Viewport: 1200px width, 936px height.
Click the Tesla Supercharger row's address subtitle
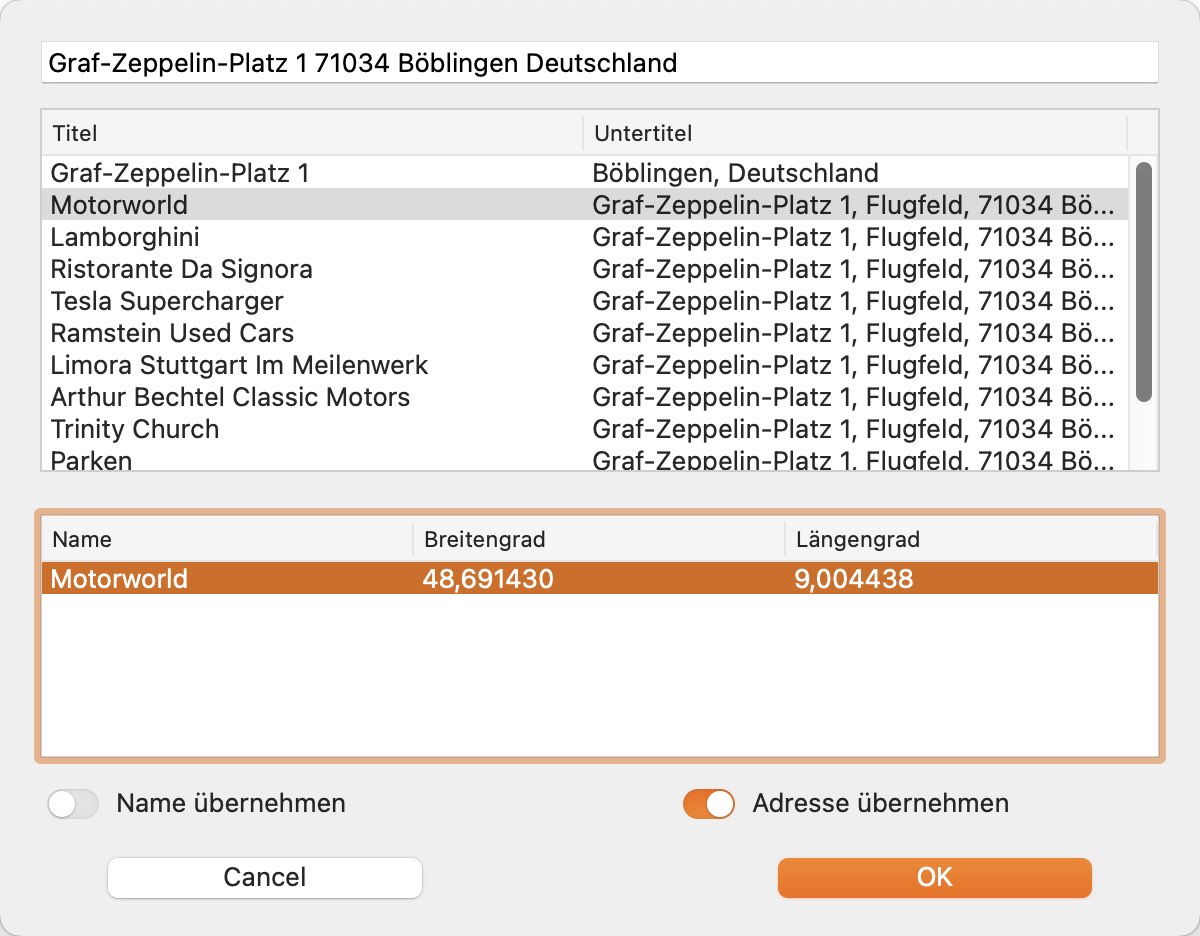tap(852, 301)
